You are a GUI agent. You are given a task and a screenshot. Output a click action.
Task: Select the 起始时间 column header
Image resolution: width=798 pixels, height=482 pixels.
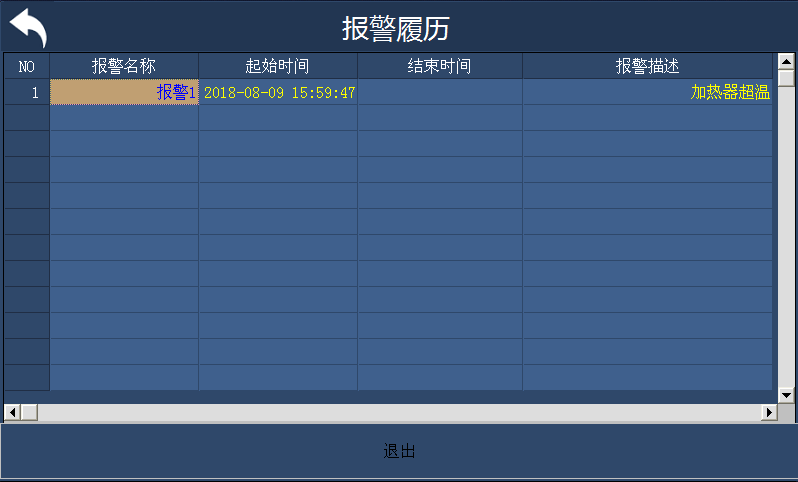(x=277, y=66)
